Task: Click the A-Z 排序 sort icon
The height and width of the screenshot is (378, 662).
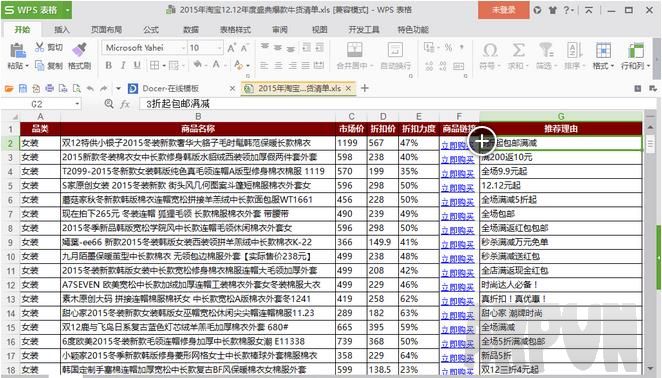Action: (x=574, y=50)
